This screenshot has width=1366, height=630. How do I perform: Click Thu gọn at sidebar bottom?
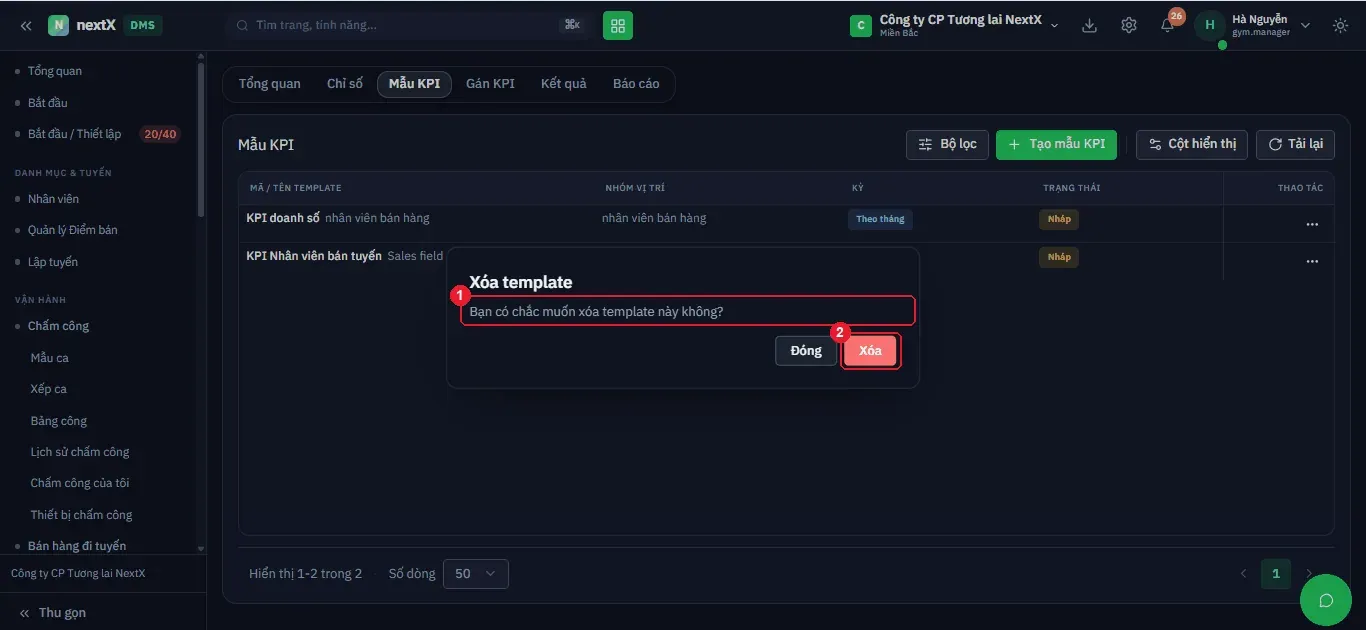52,613
